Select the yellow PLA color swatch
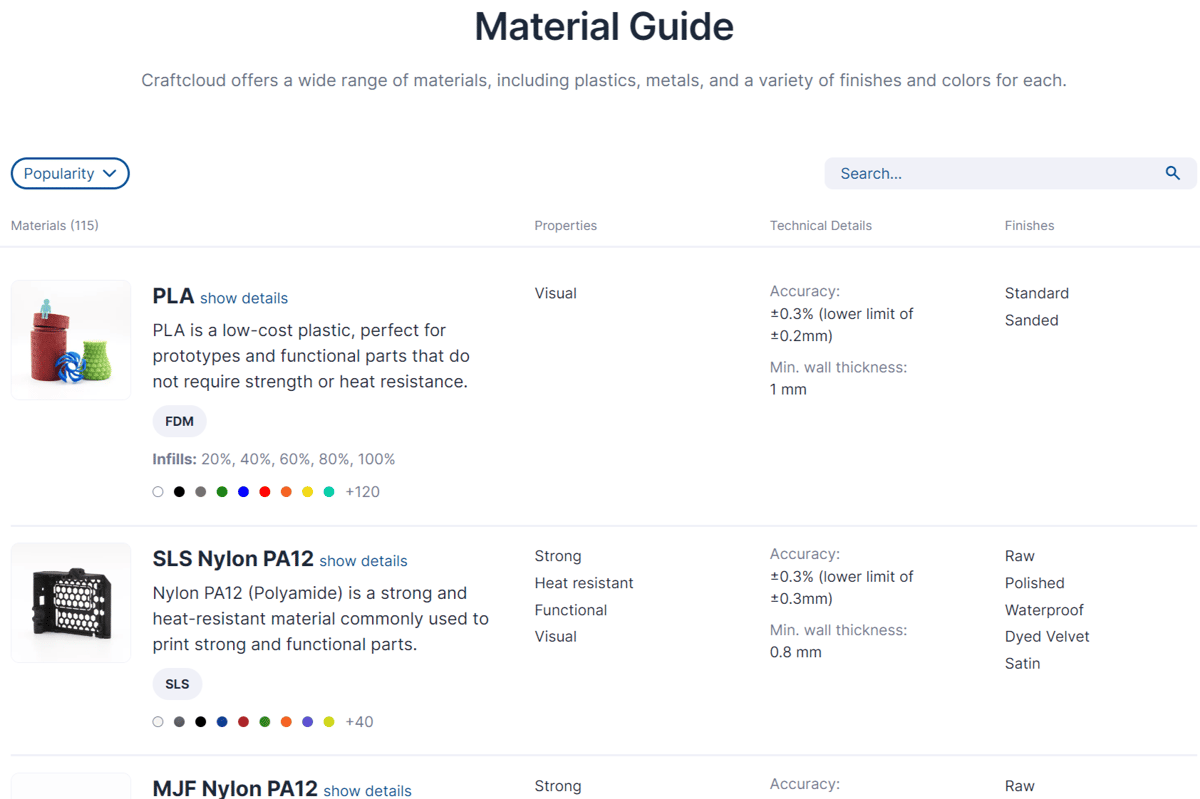The height and width of the screenshot is (799, 1200). [308, 492]
